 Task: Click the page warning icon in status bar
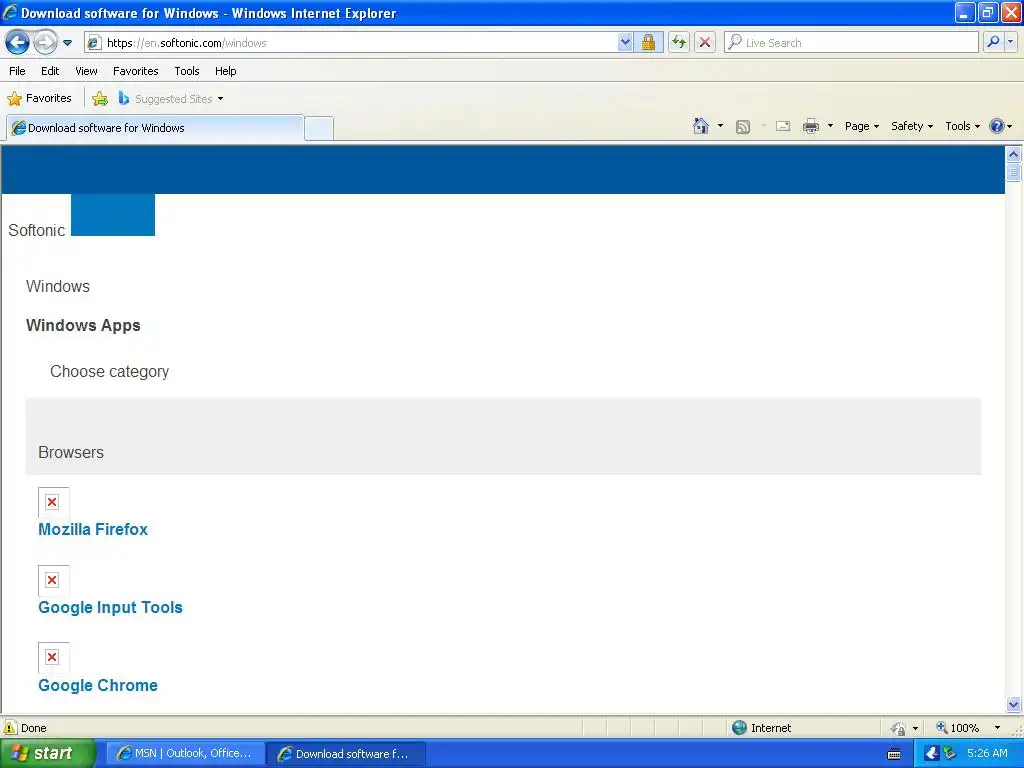coord(10,728)
